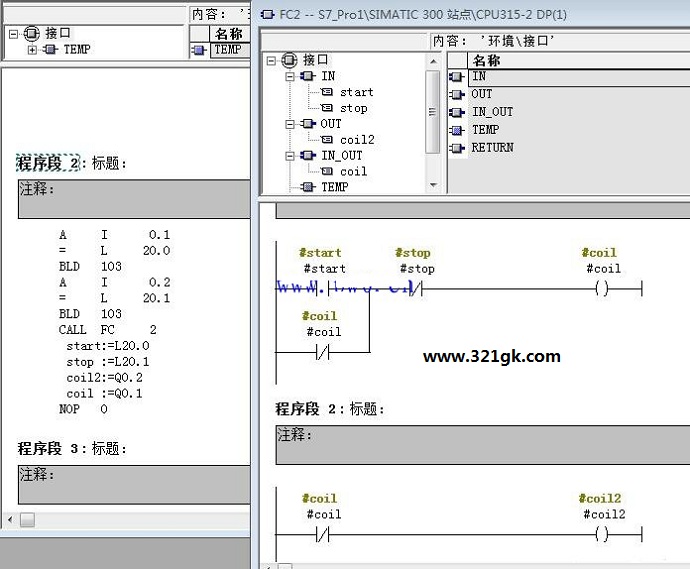This screenshot has width=690, height=569.
Task: Click the 接口 interface icon in left window
Action: (31, 33)
